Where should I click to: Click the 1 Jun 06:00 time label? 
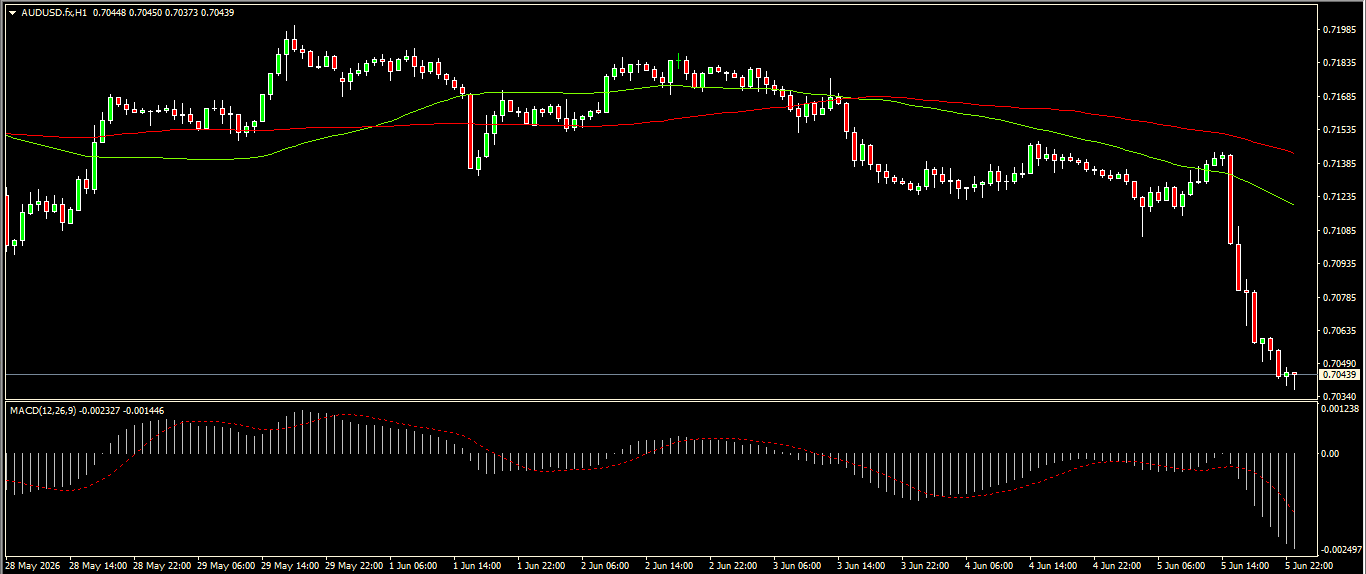pyautogui.click(x=414, y=566)
